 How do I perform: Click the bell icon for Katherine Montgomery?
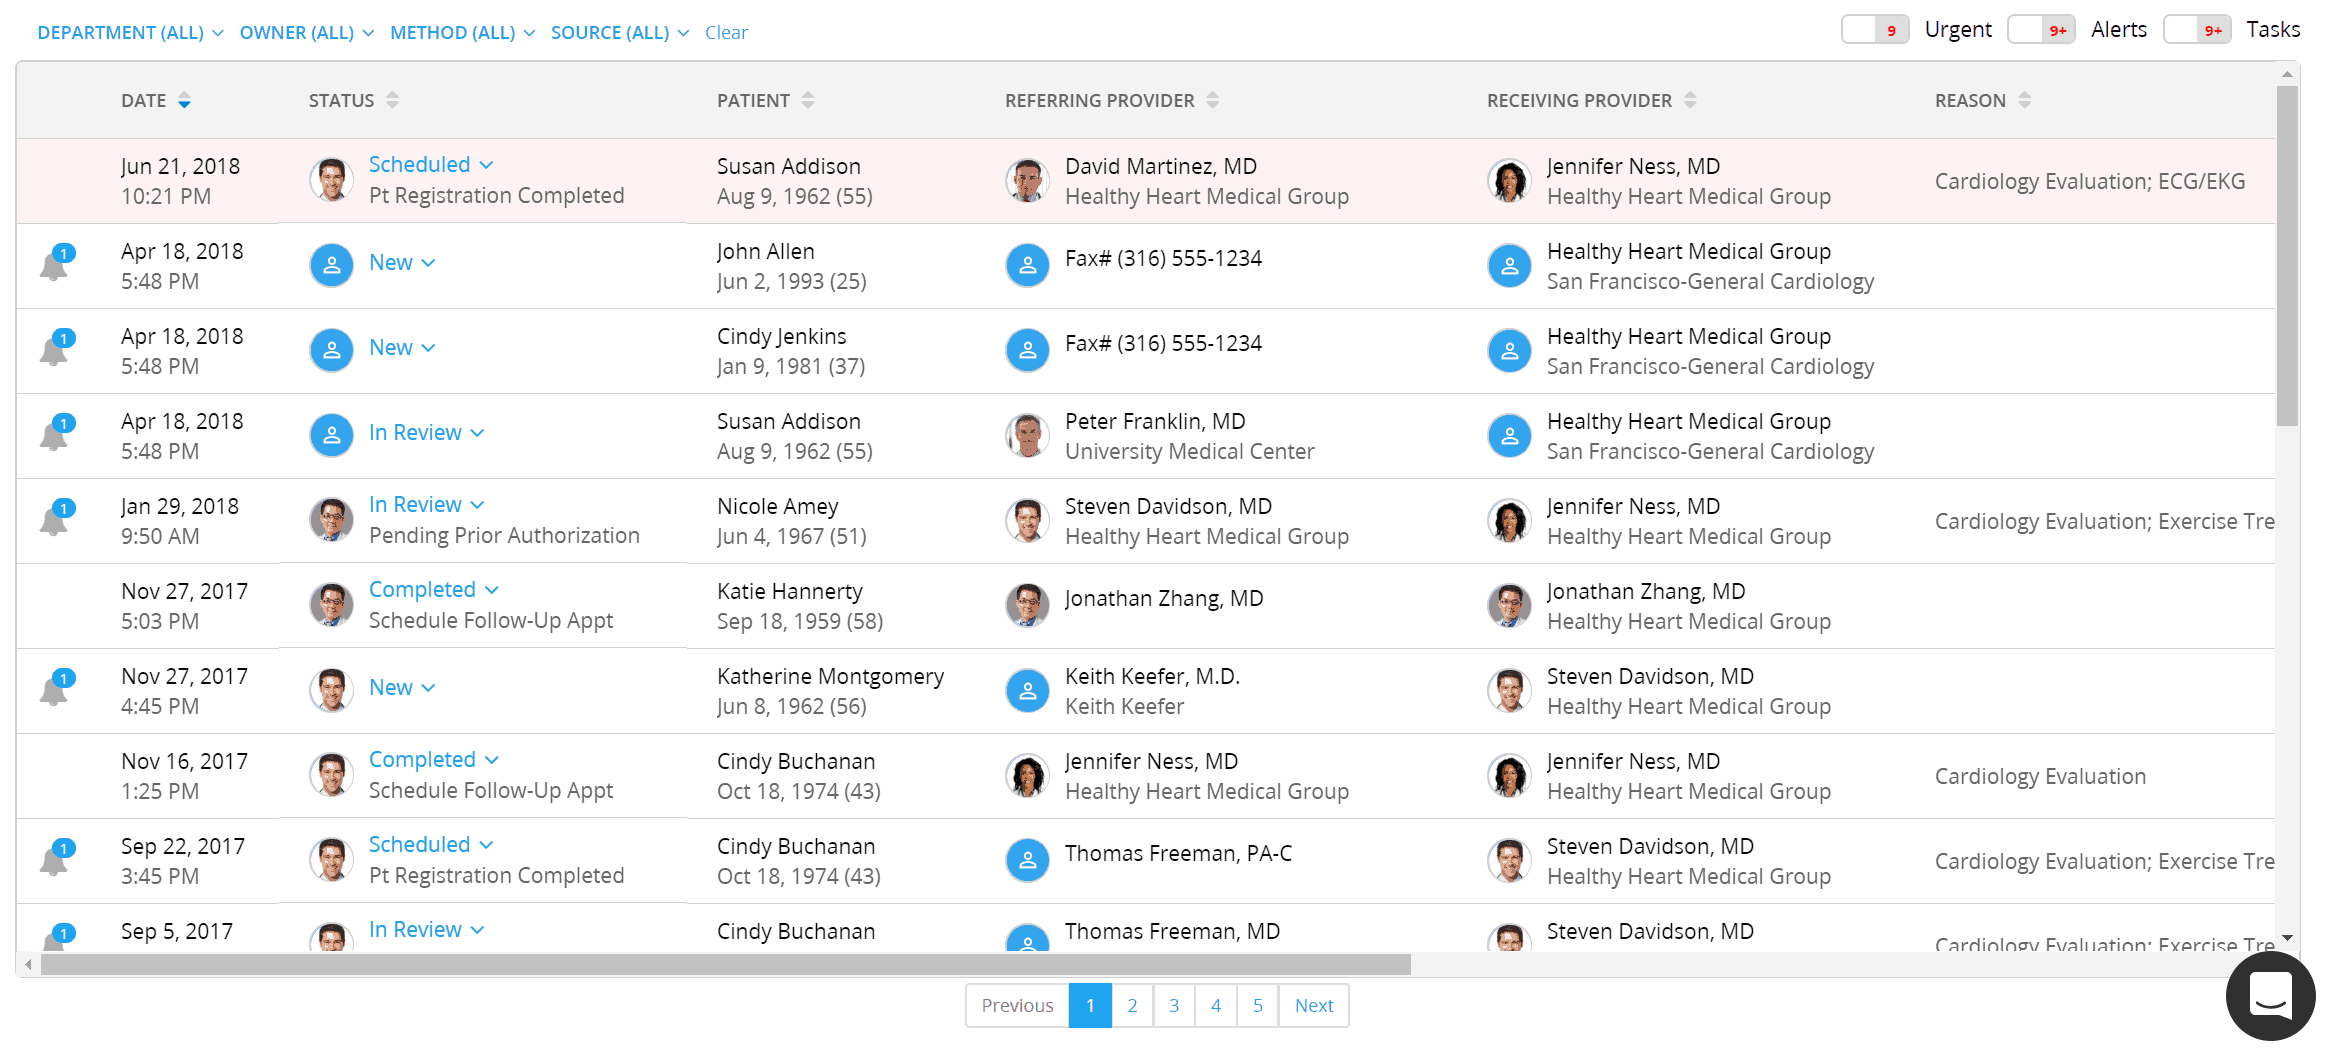pyautogui.click(x=55, y=690)
